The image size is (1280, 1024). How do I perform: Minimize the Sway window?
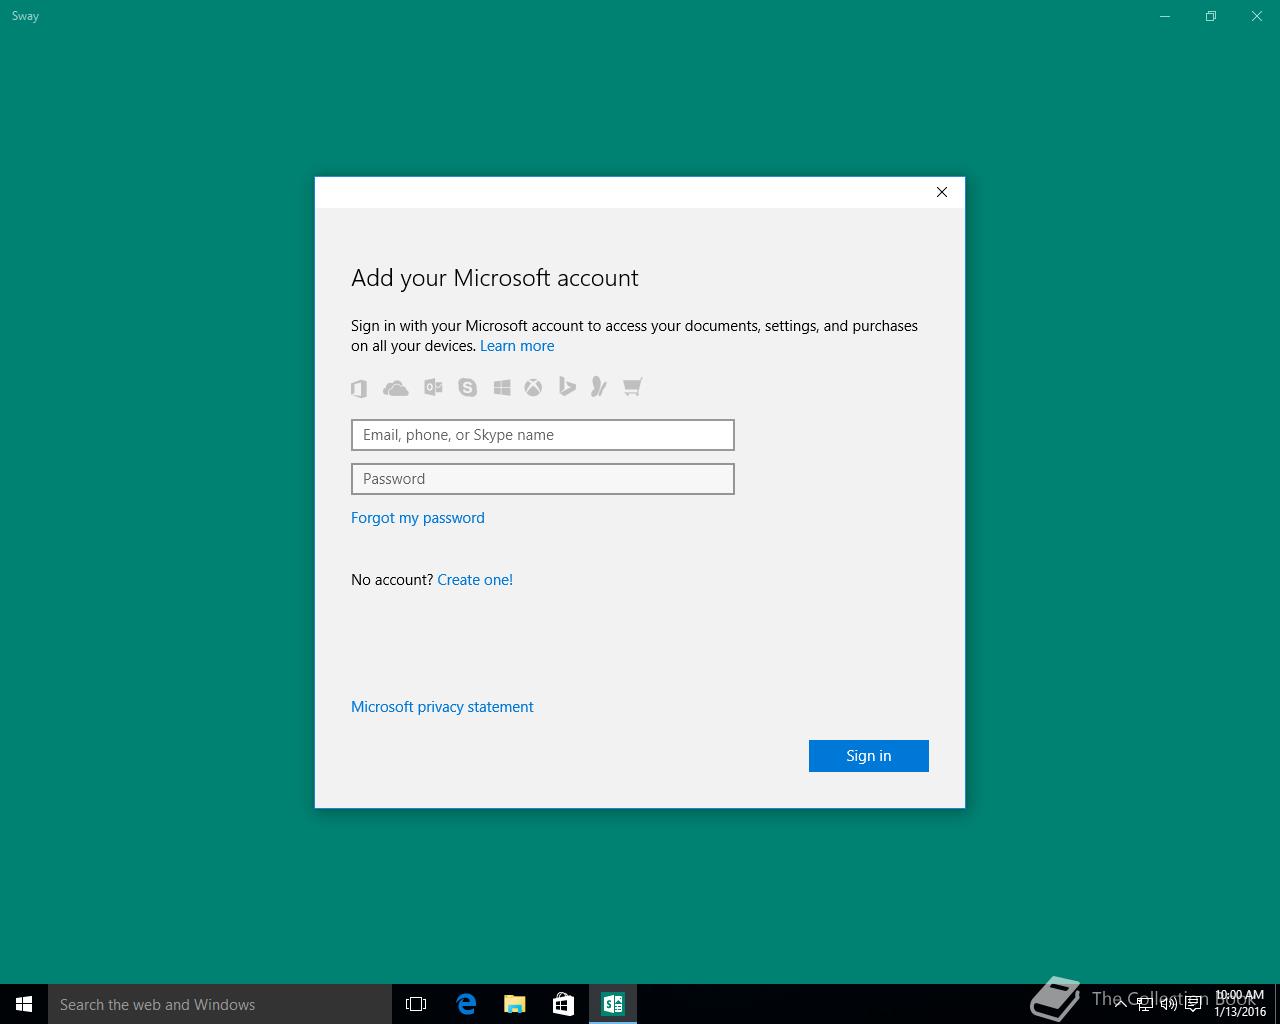(1165, 16)
